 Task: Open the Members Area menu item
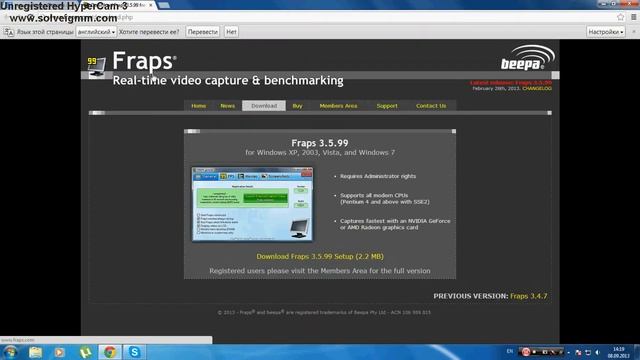(x=338, y=106)
